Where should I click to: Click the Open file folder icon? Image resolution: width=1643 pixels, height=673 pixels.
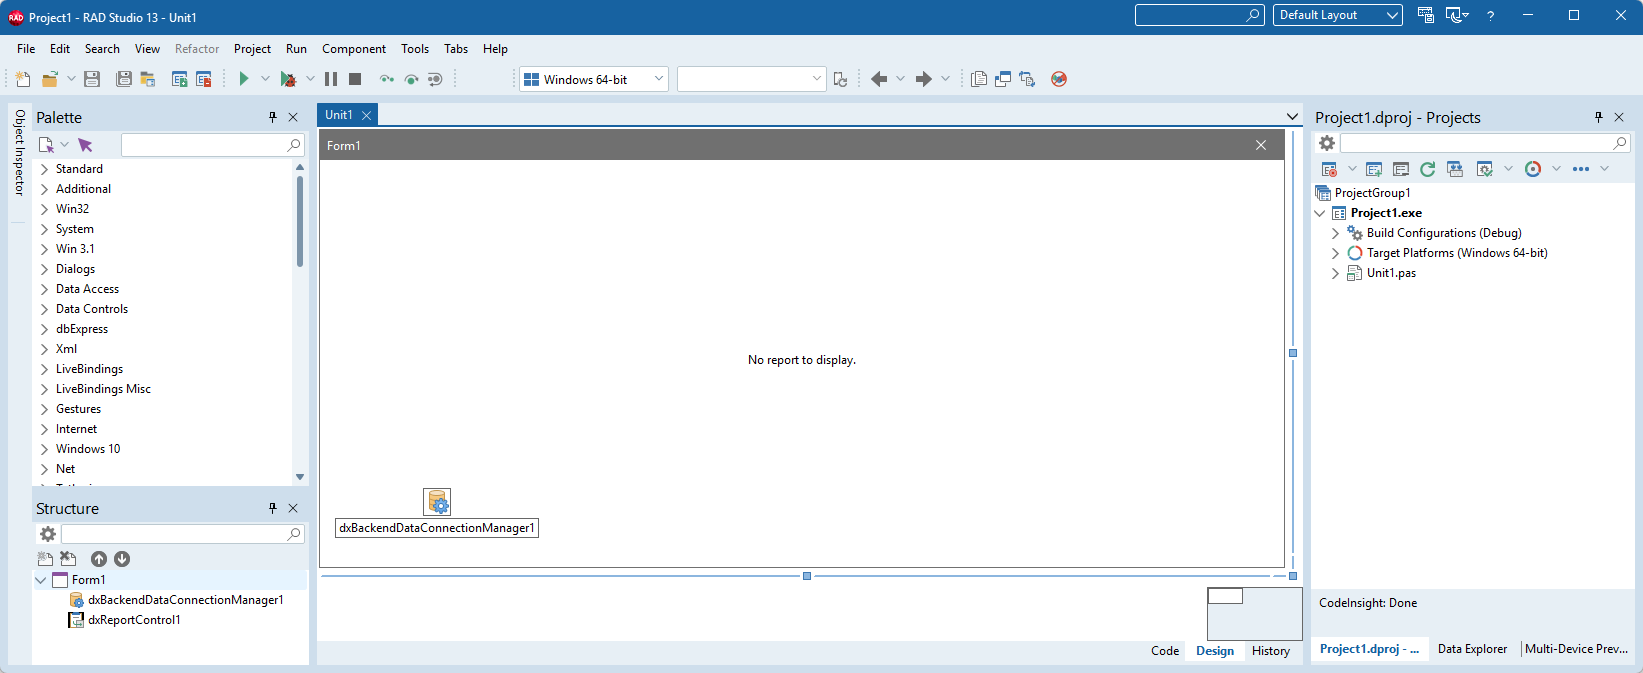pyautogui.click(x=49, y=79)
